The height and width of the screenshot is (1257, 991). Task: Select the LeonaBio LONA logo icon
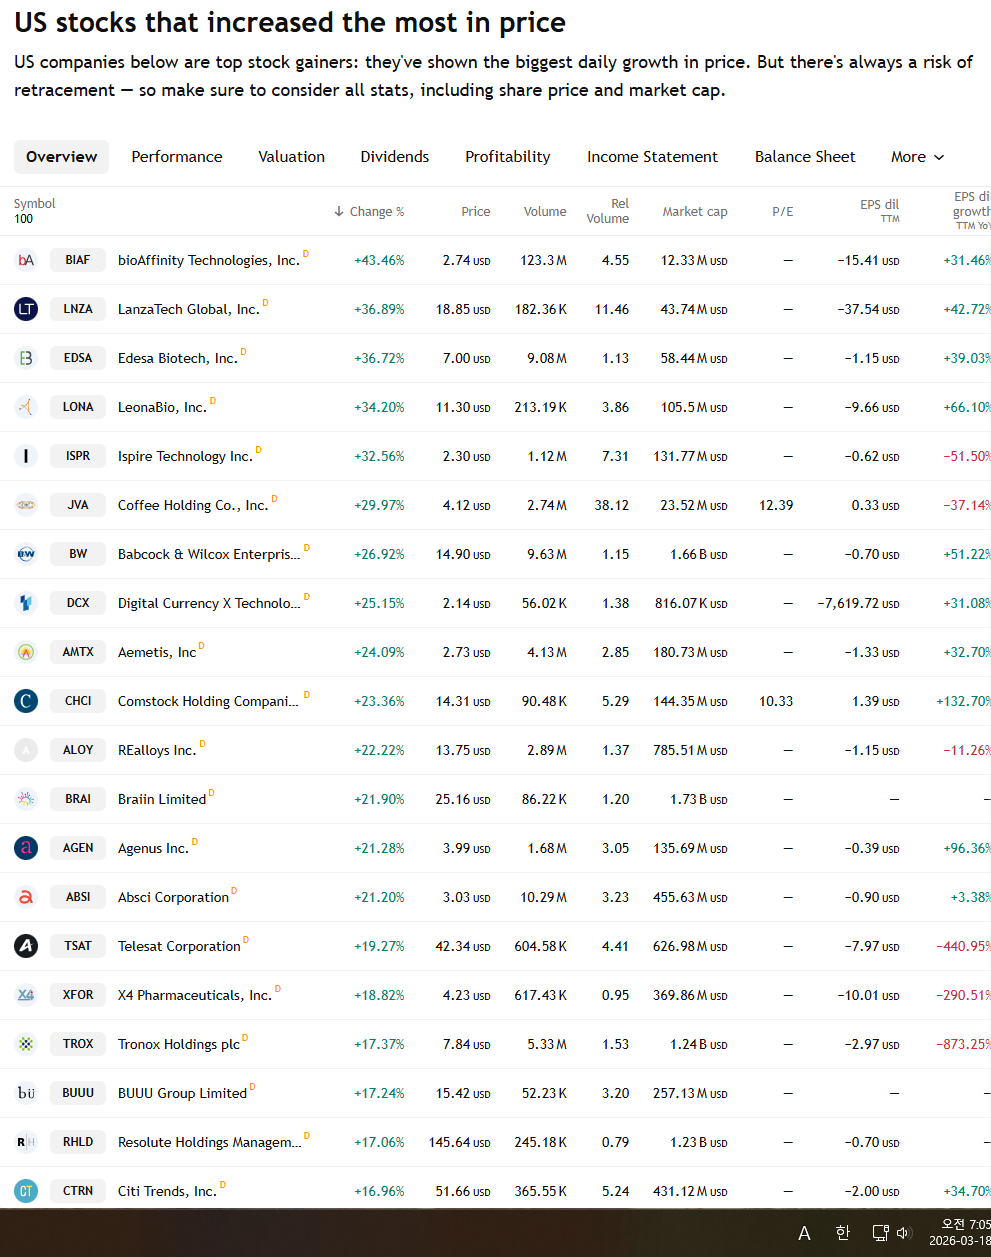pos(26,407)
